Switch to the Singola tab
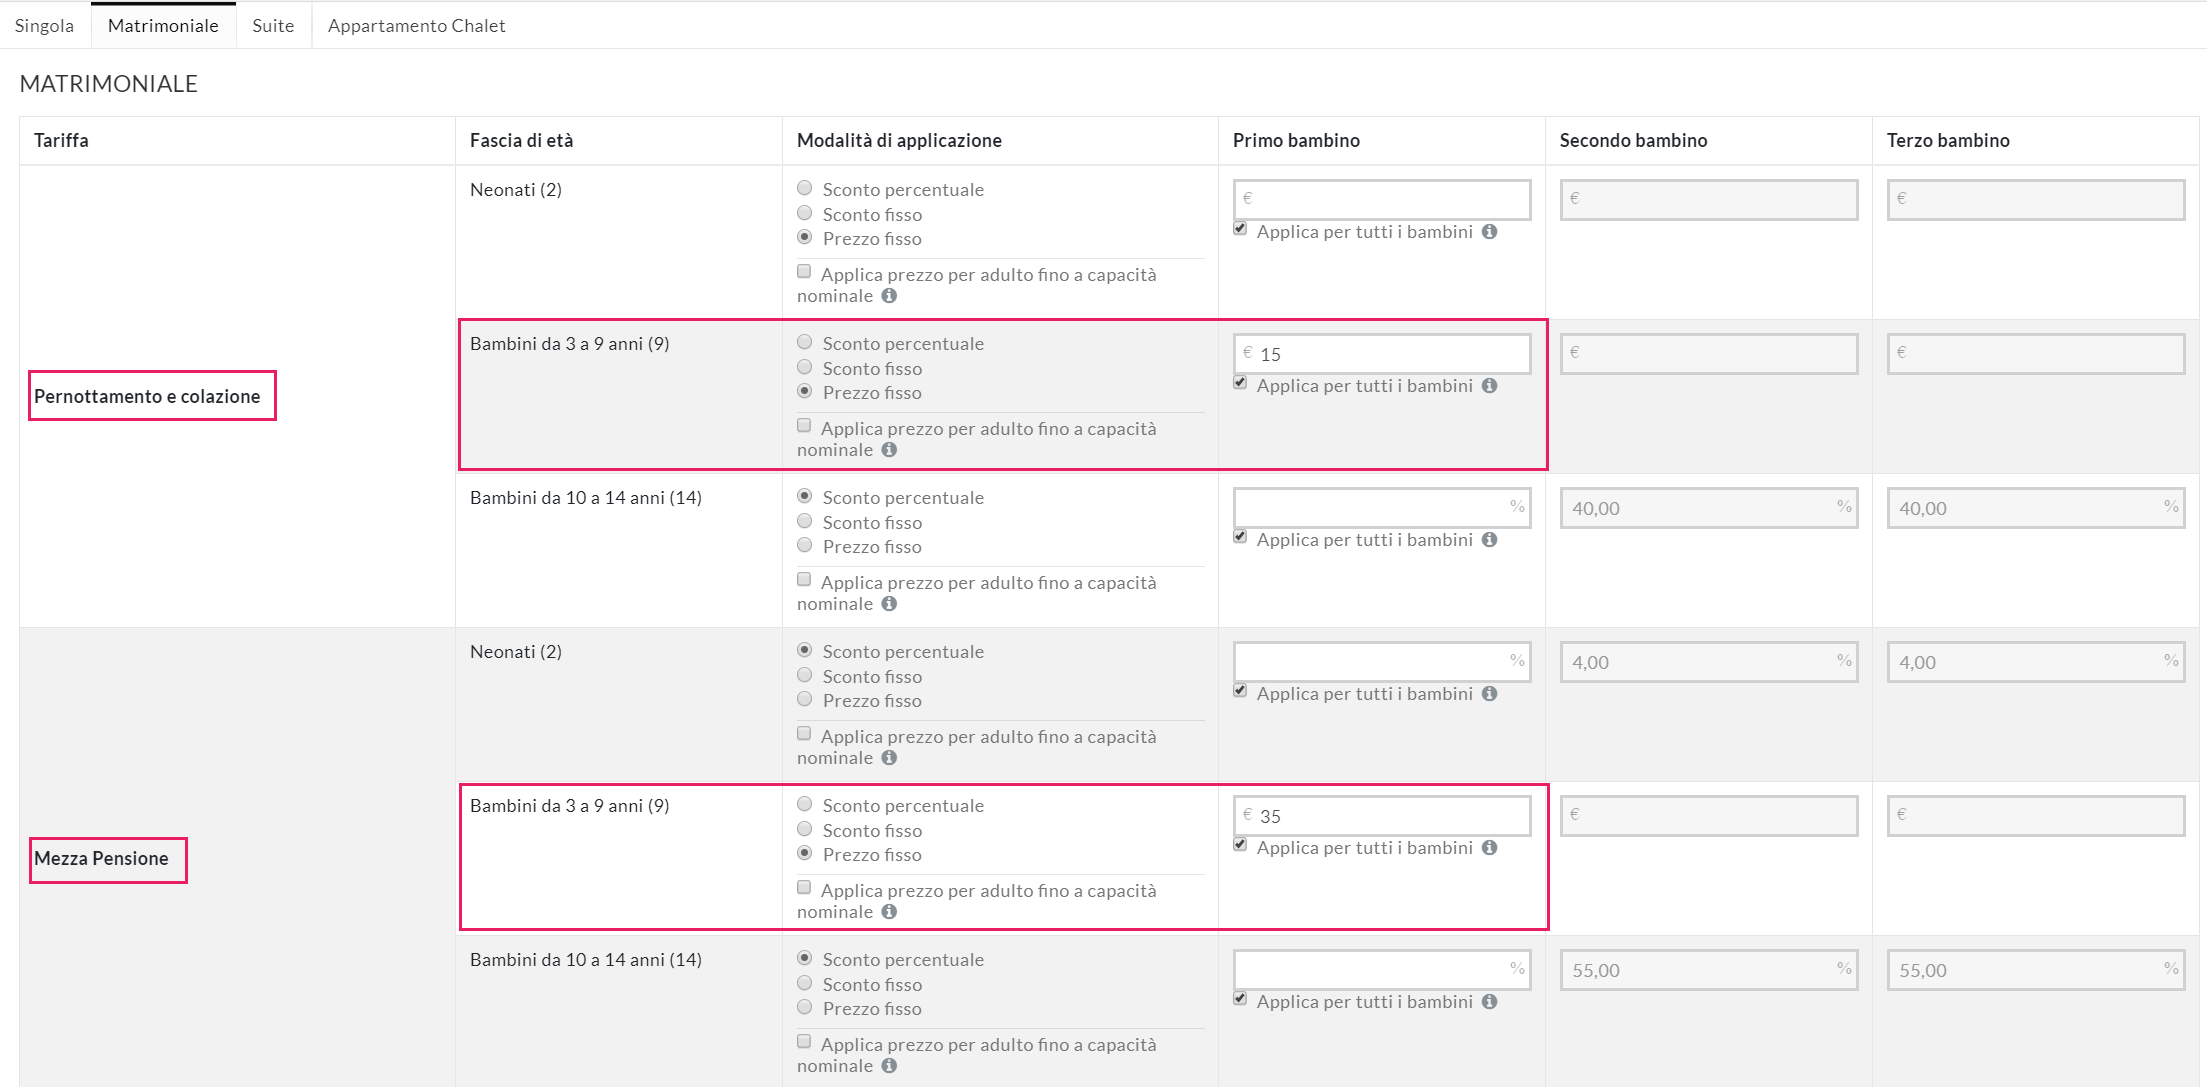Screen dimensions: 2207x1087 click(x=44, y=26)
